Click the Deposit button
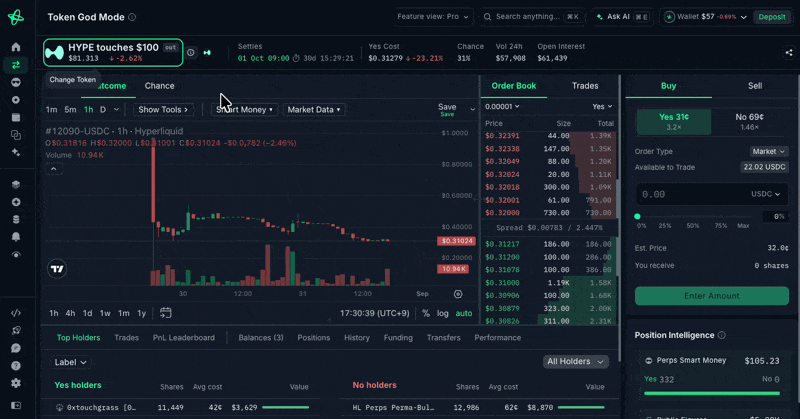This screenshot has height=419, width=800. [771, 17]
